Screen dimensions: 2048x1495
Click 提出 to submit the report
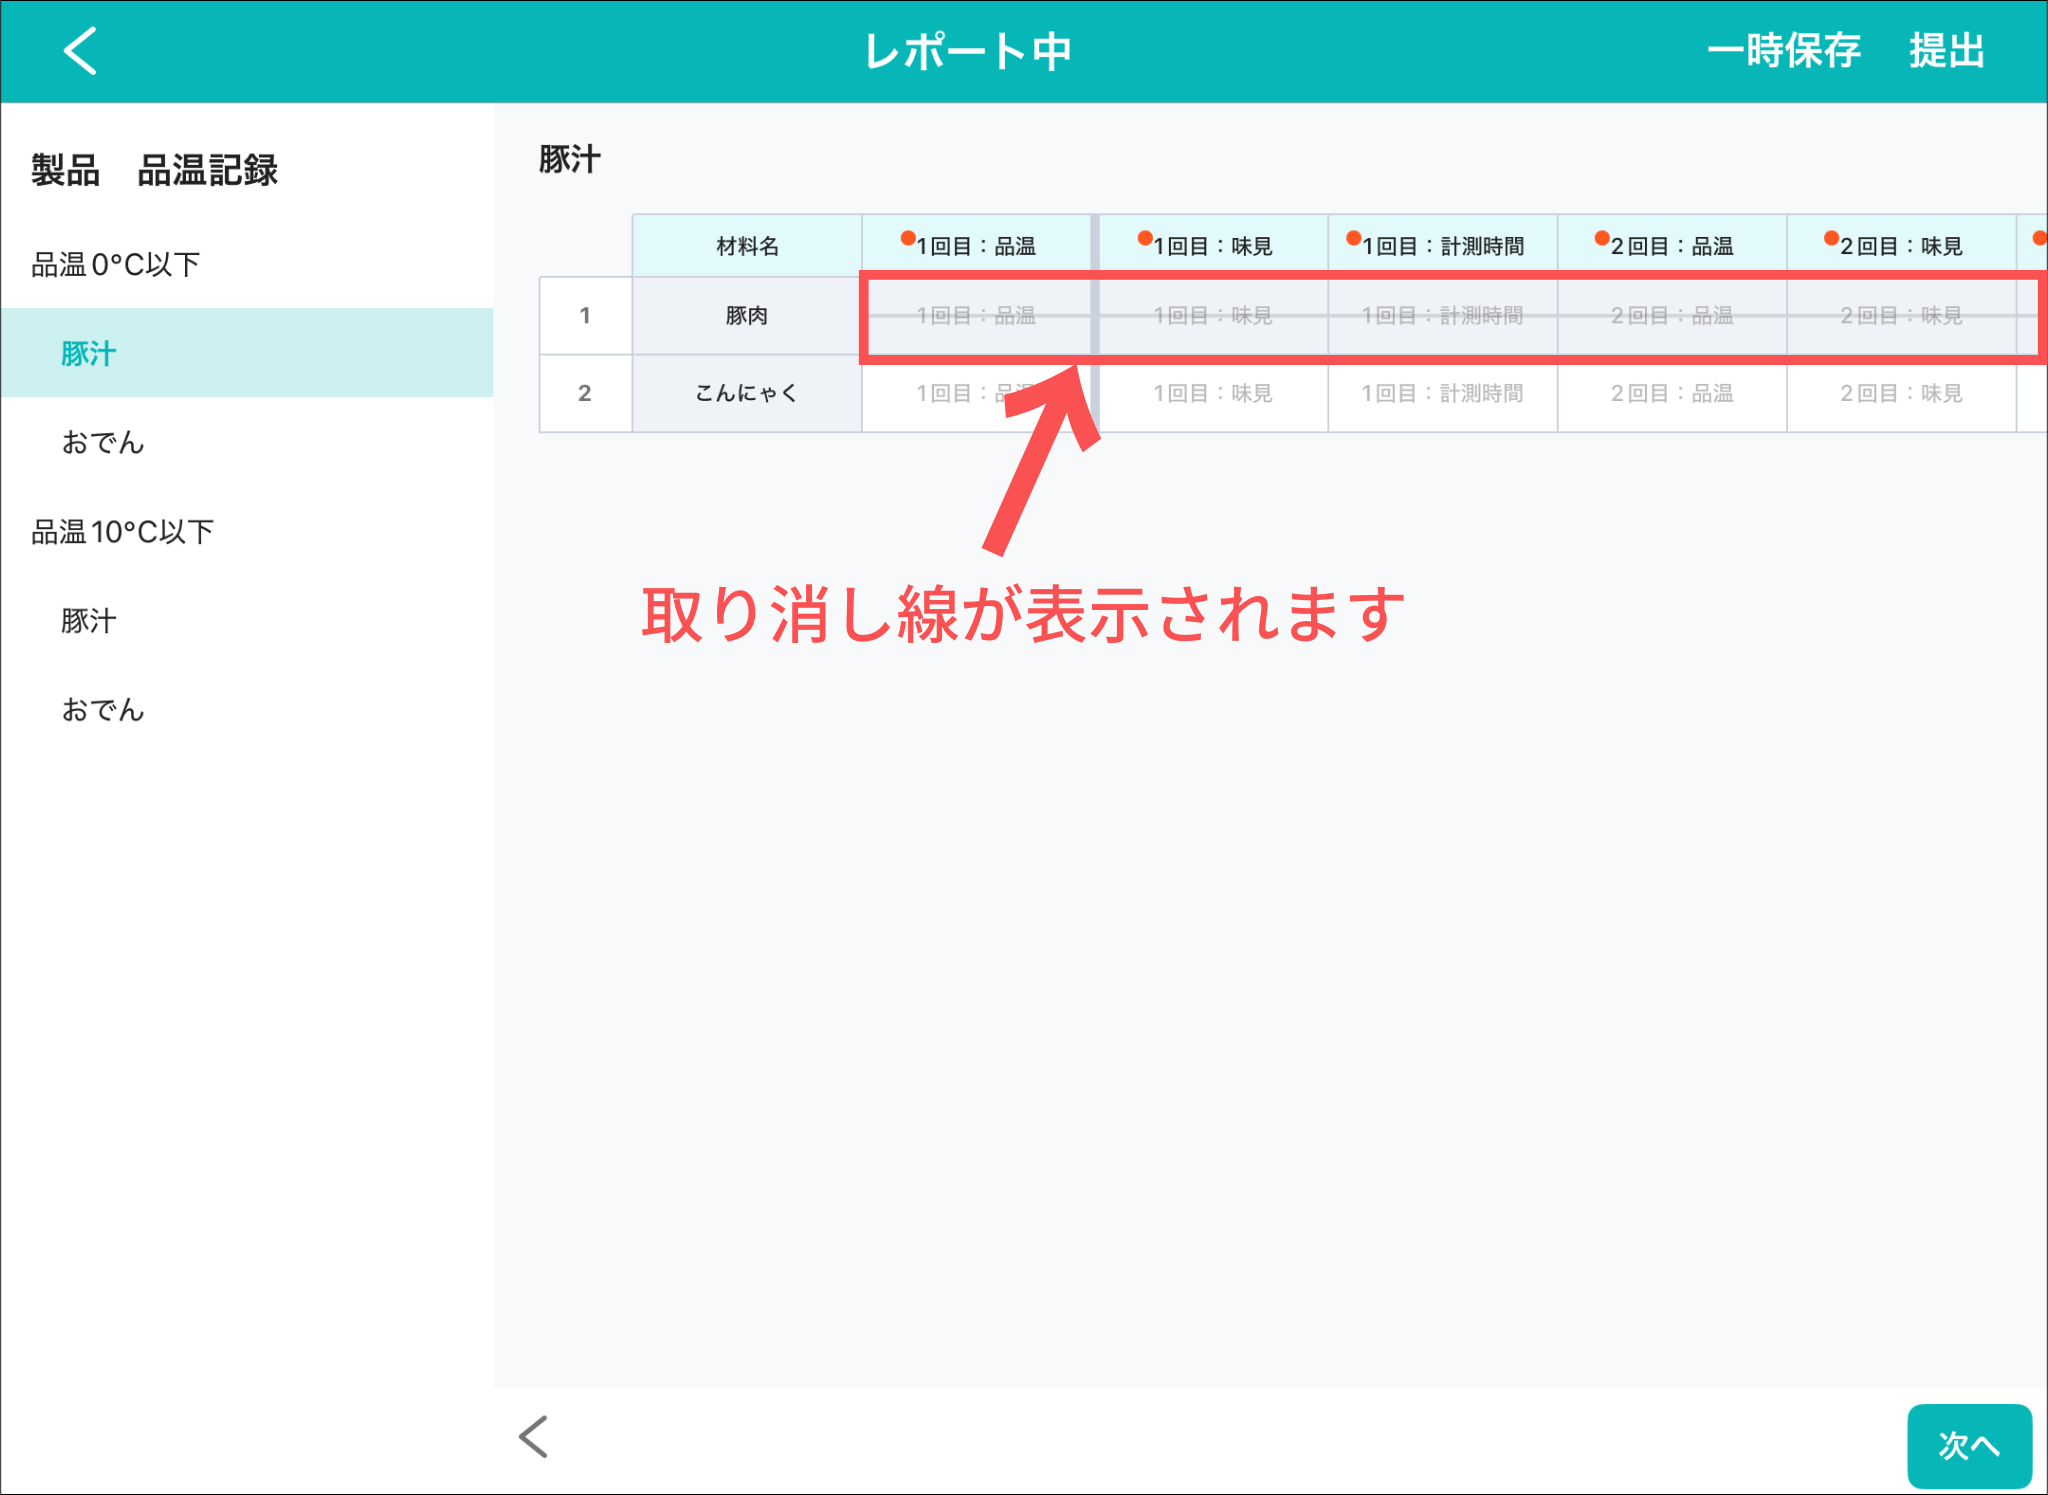coord(1946,50)
